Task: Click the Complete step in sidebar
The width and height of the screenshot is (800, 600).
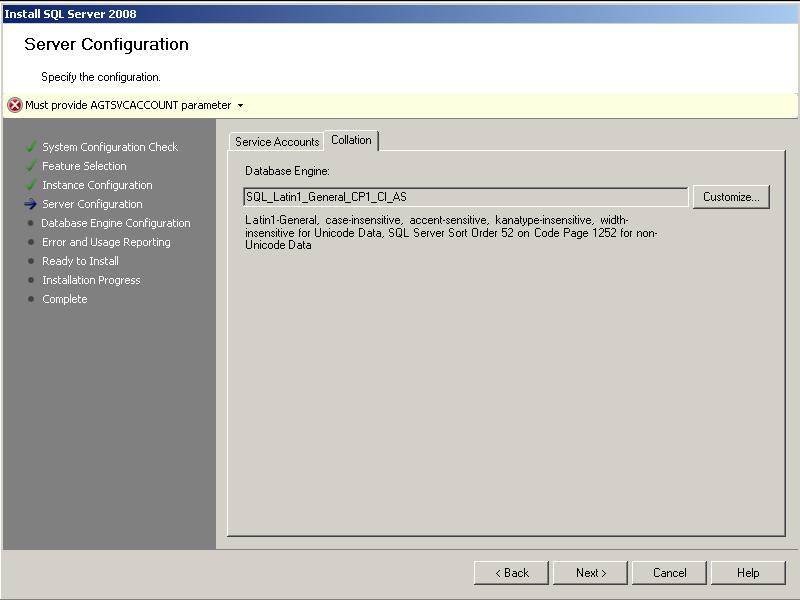Action: pyautogui.click(x=64, y=299)
